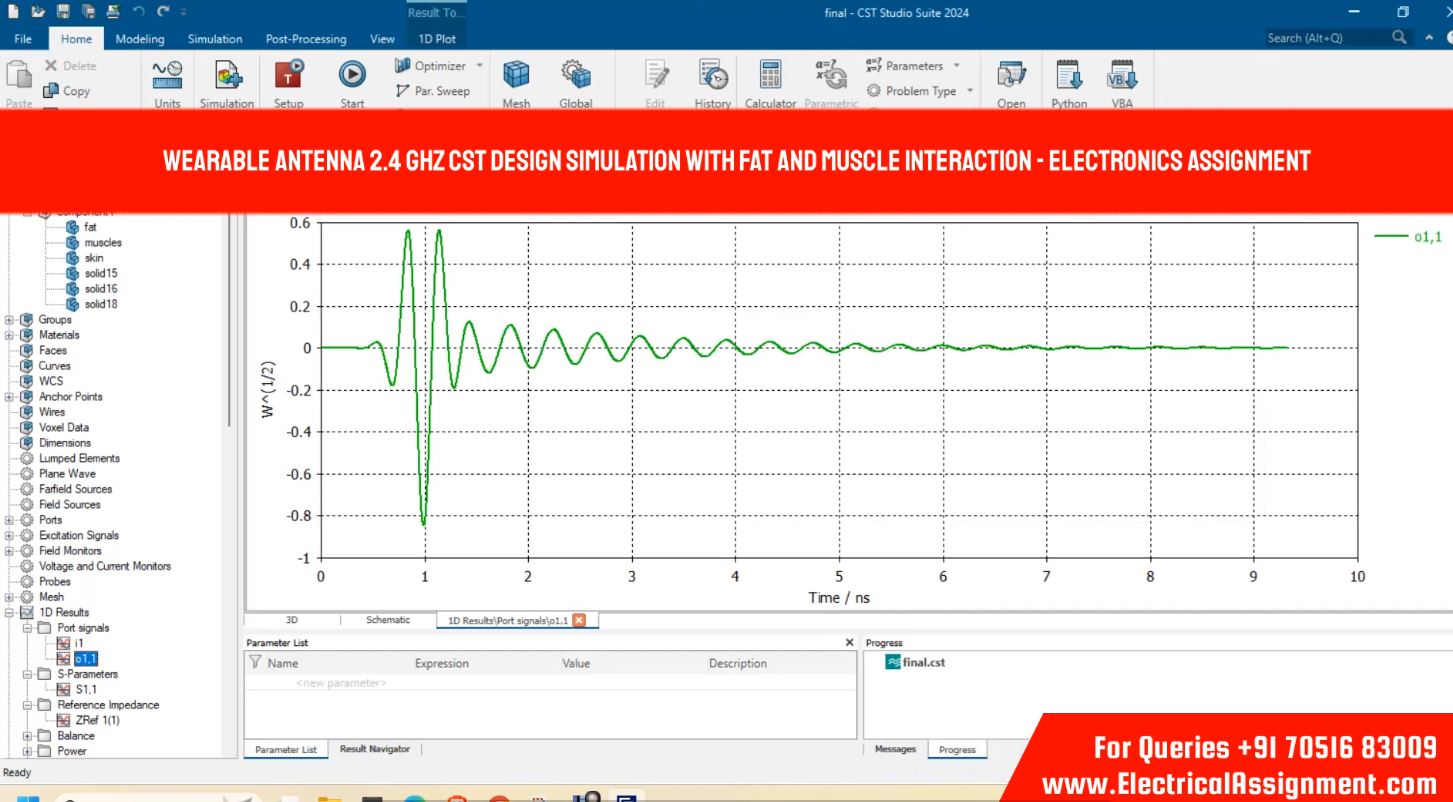Close the o1,1 port signals tab
This screenshot has width=1453, height=802.
pos(579,620)
